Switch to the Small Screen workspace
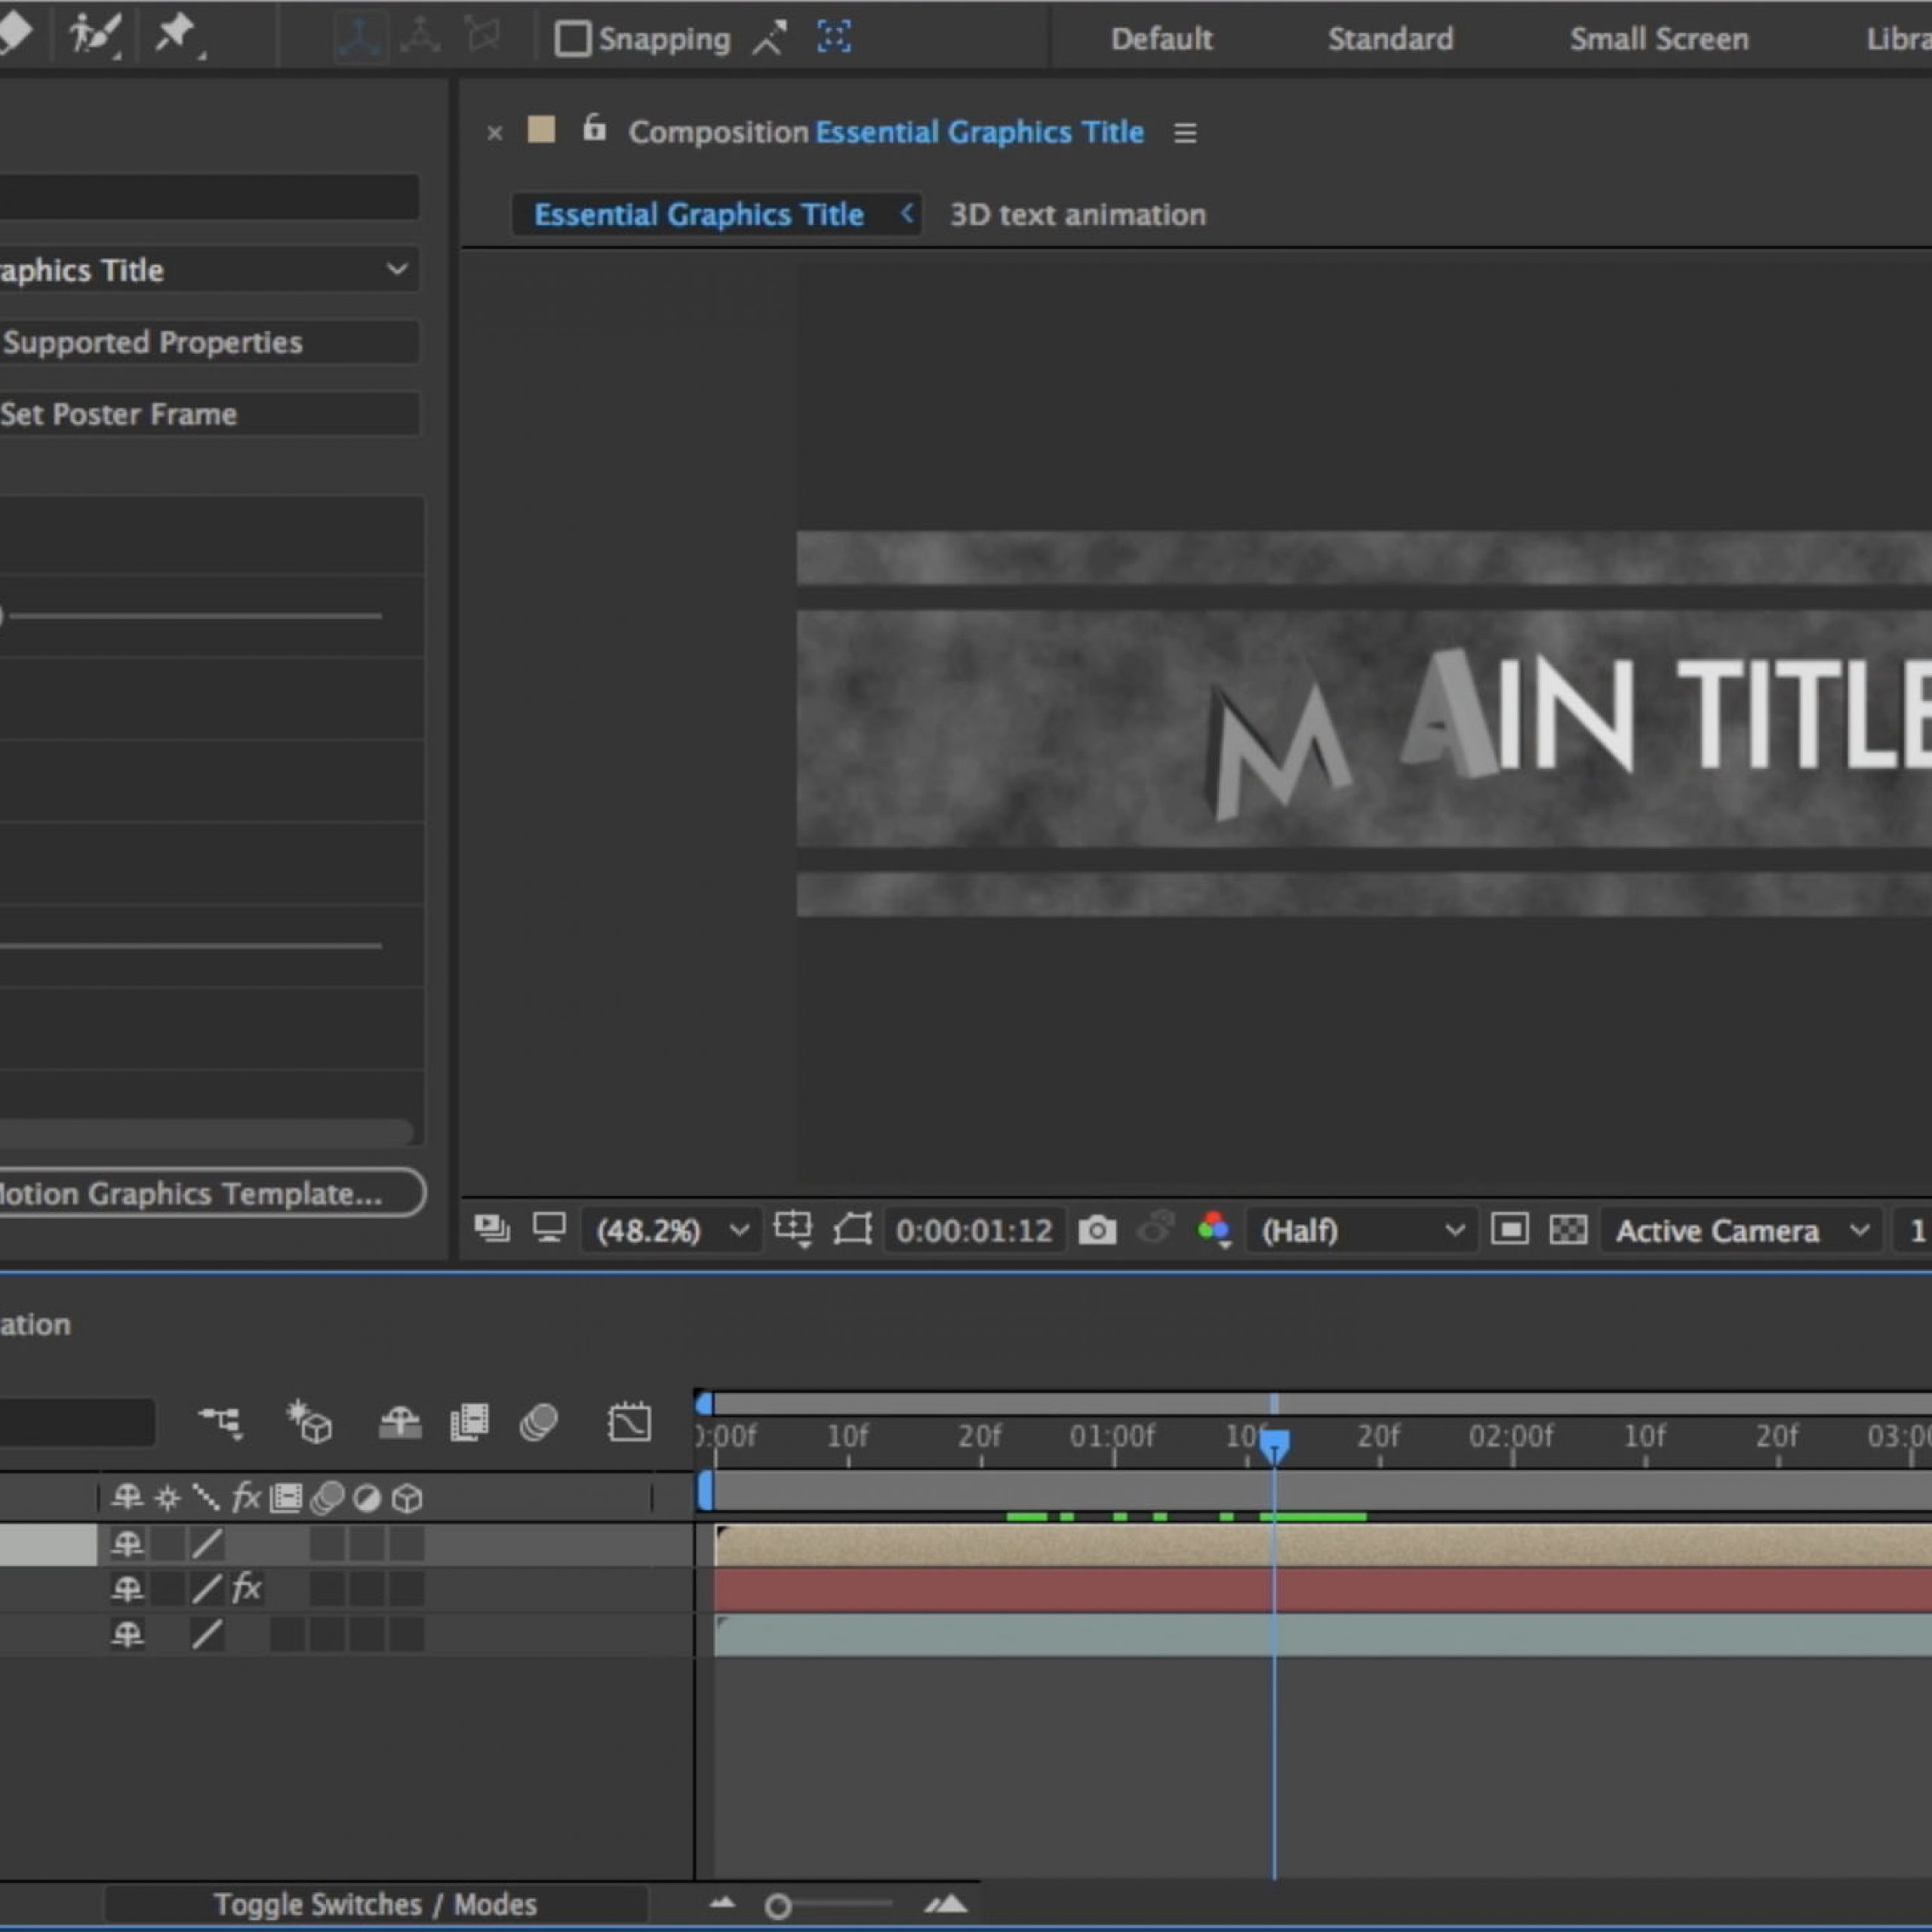The height and width of the screenshot is (1932, 1932). pyautogui.click(x=1658, y=39)
